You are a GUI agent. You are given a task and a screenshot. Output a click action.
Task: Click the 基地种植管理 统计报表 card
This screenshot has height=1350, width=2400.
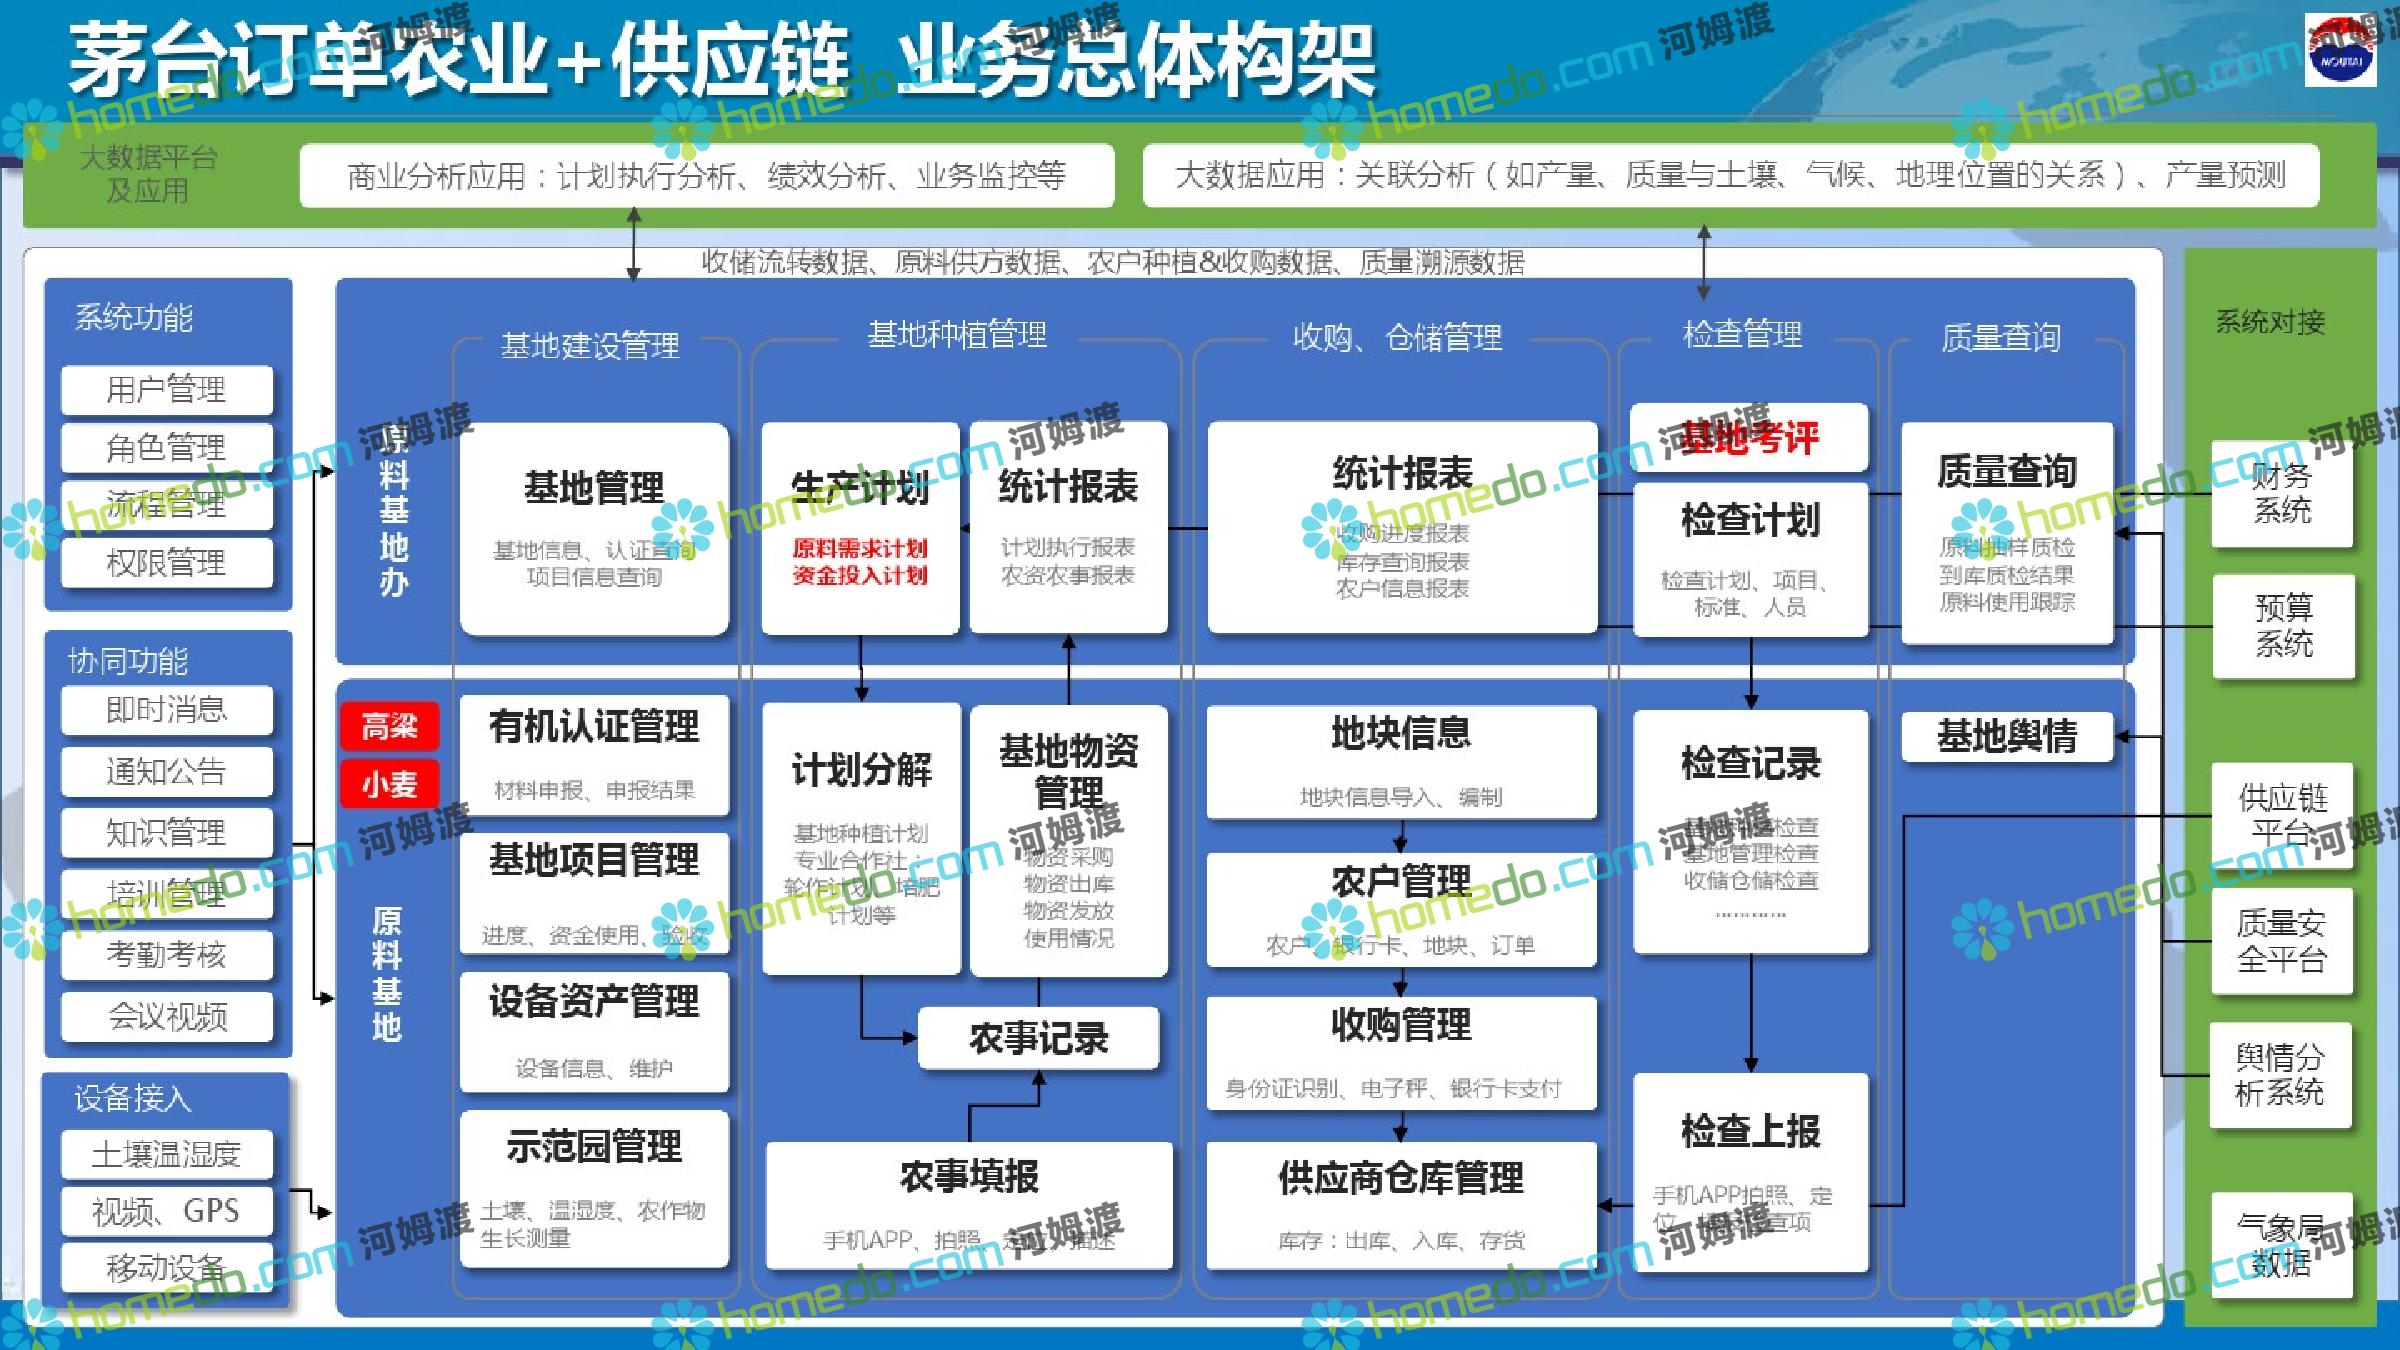point(1068,528)
